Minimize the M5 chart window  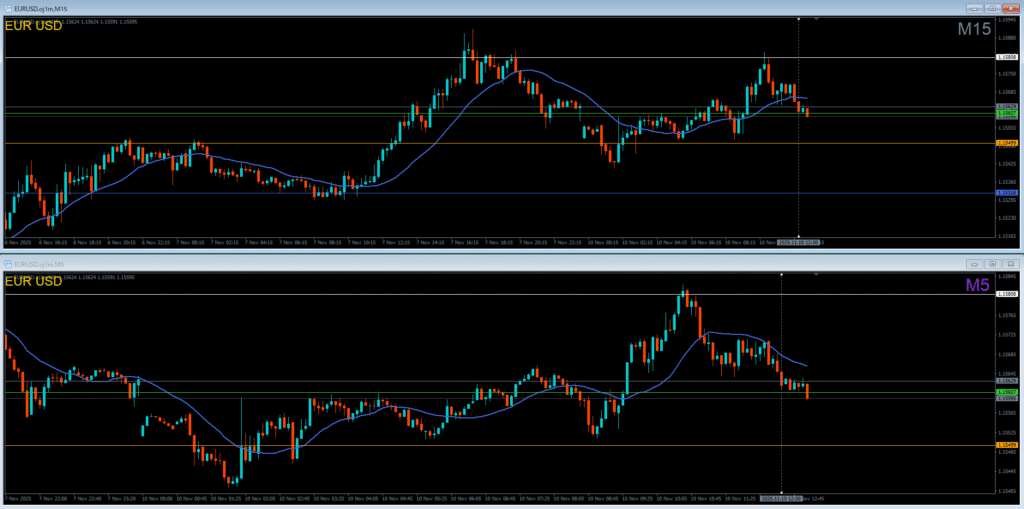click(974, 264)
